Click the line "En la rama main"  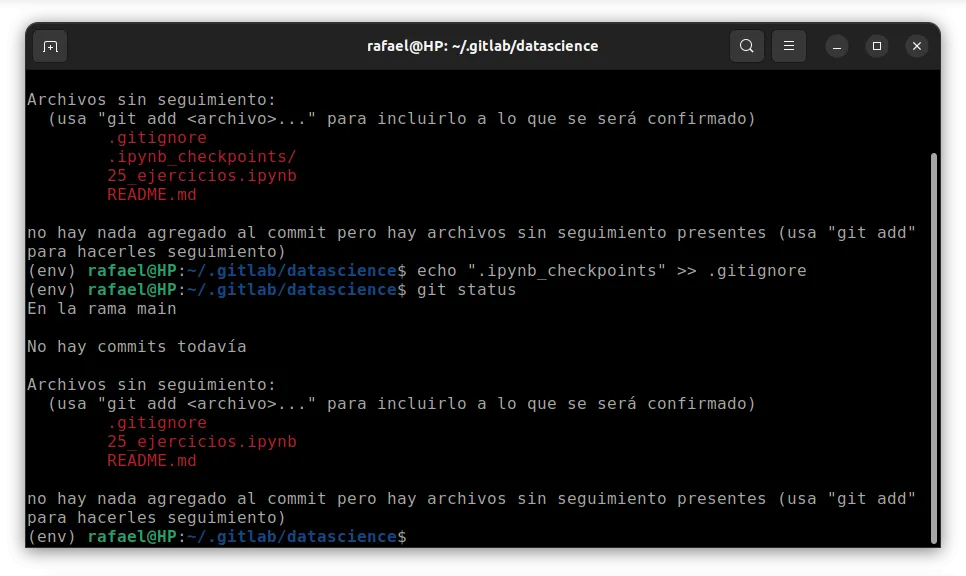(x=102, y=309)
